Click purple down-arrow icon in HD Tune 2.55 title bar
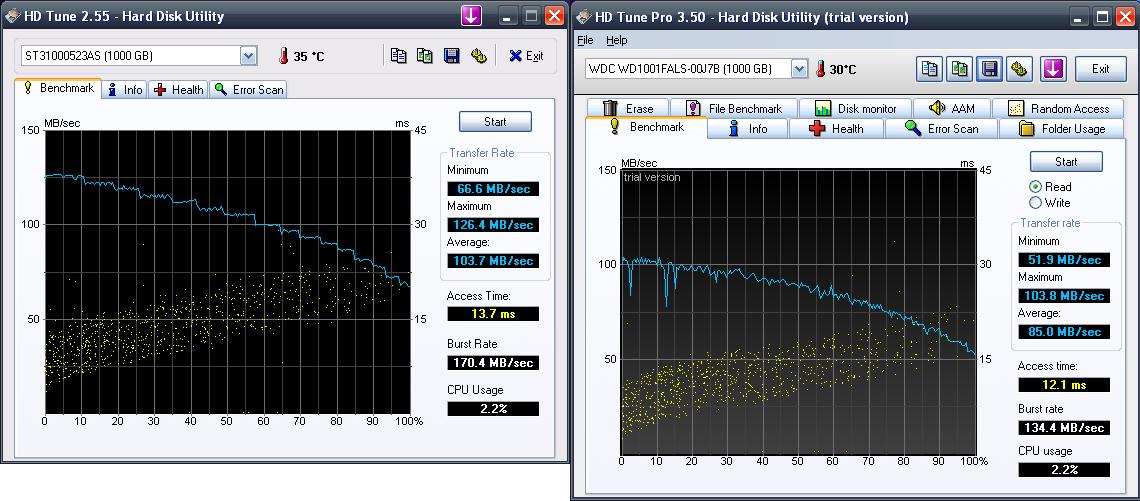 click(471, 15)
